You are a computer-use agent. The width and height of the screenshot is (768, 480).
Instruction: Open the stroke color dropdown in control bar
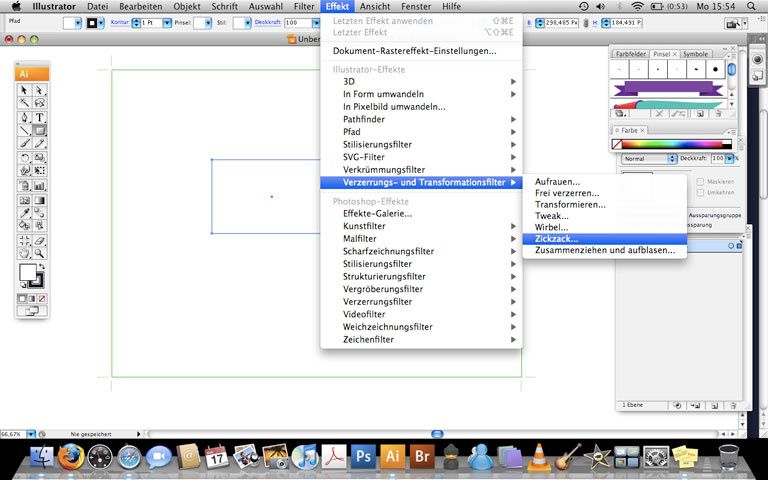pyautogui.click(x=101, y=23)
